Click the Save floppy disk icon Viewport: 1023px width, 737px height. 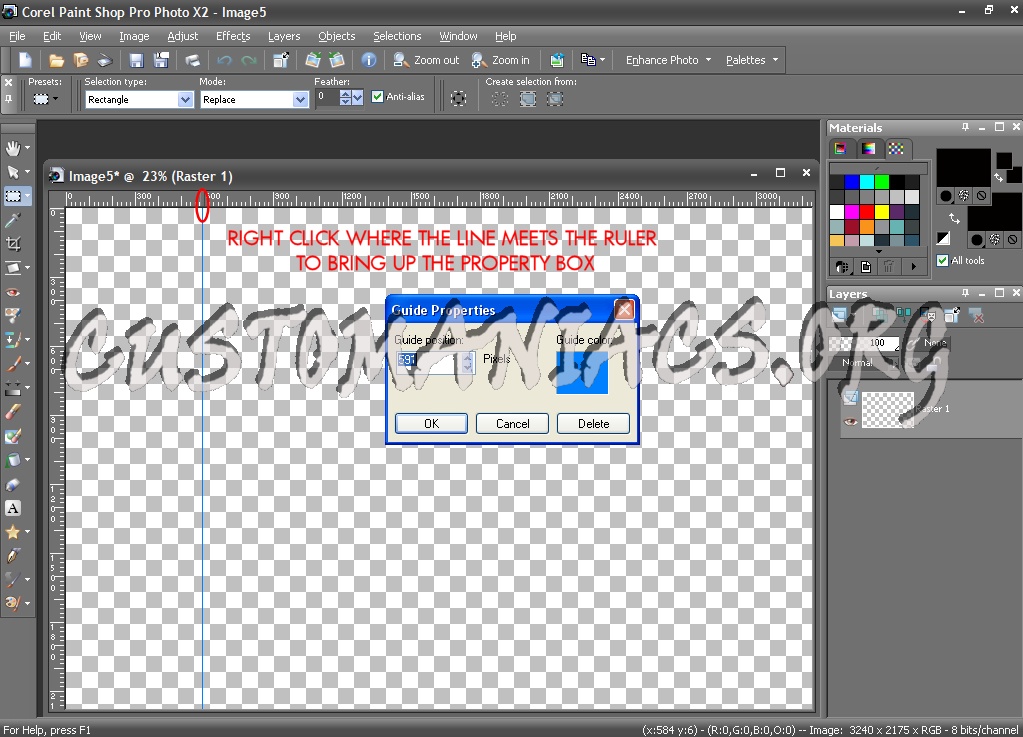[136, 60]
